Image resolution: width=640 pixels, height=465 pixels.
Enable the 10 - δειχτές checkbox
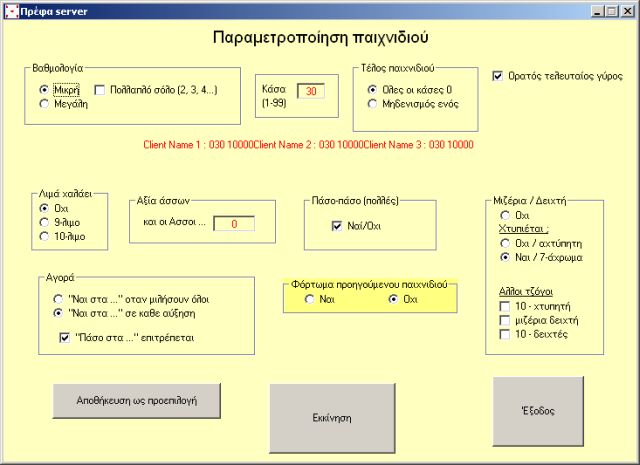505,334
